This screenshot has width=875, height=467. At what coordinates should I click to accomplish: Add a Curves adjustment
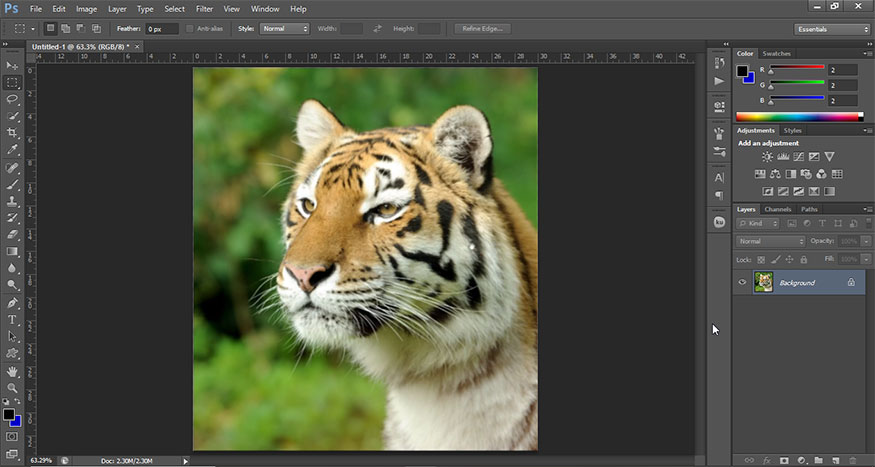coord(799,157)
